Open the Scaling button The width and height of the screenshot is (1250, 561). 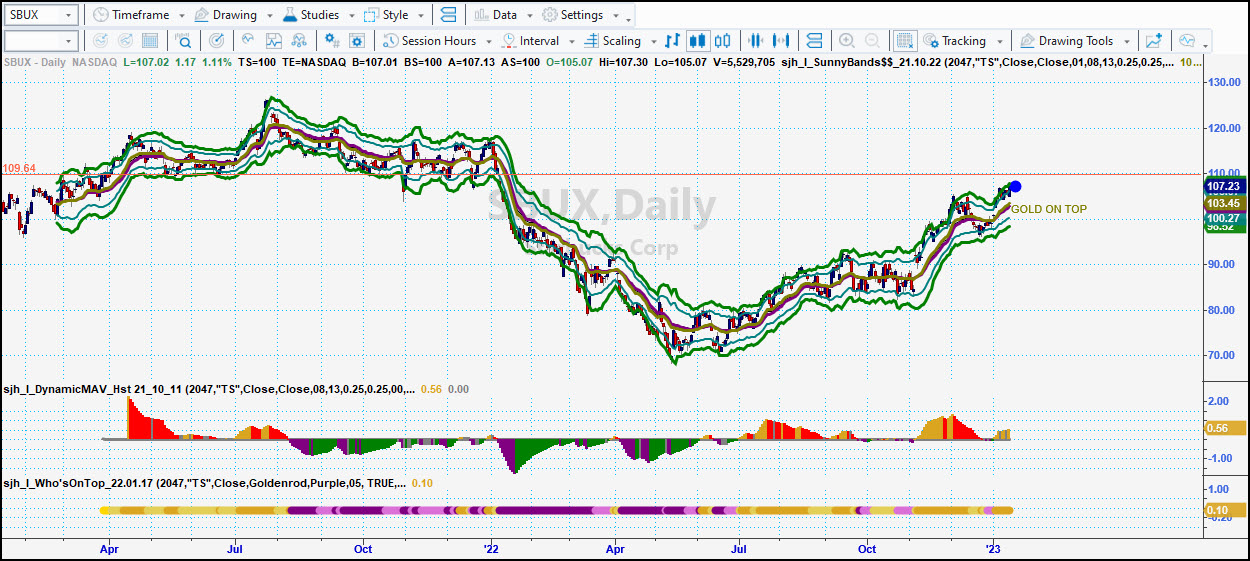point(613,41)
